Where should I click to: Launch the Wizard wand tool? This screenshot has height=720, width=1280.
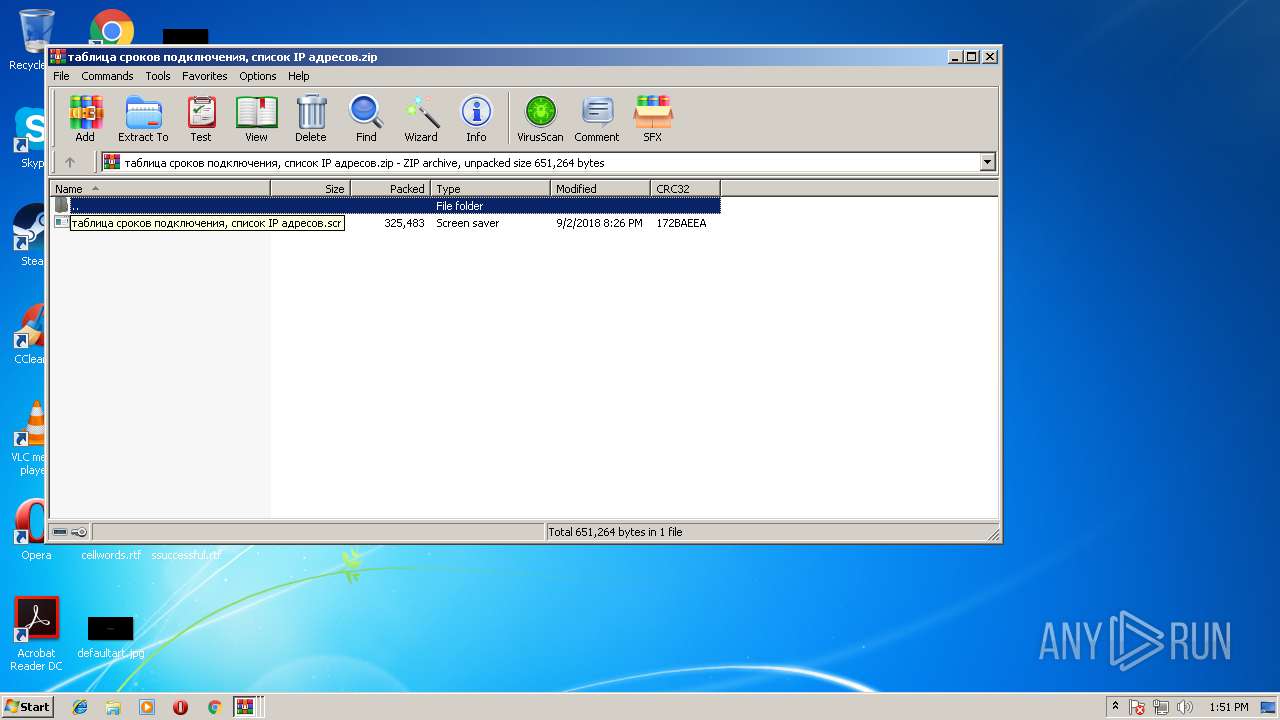click(x=421, y=119)
